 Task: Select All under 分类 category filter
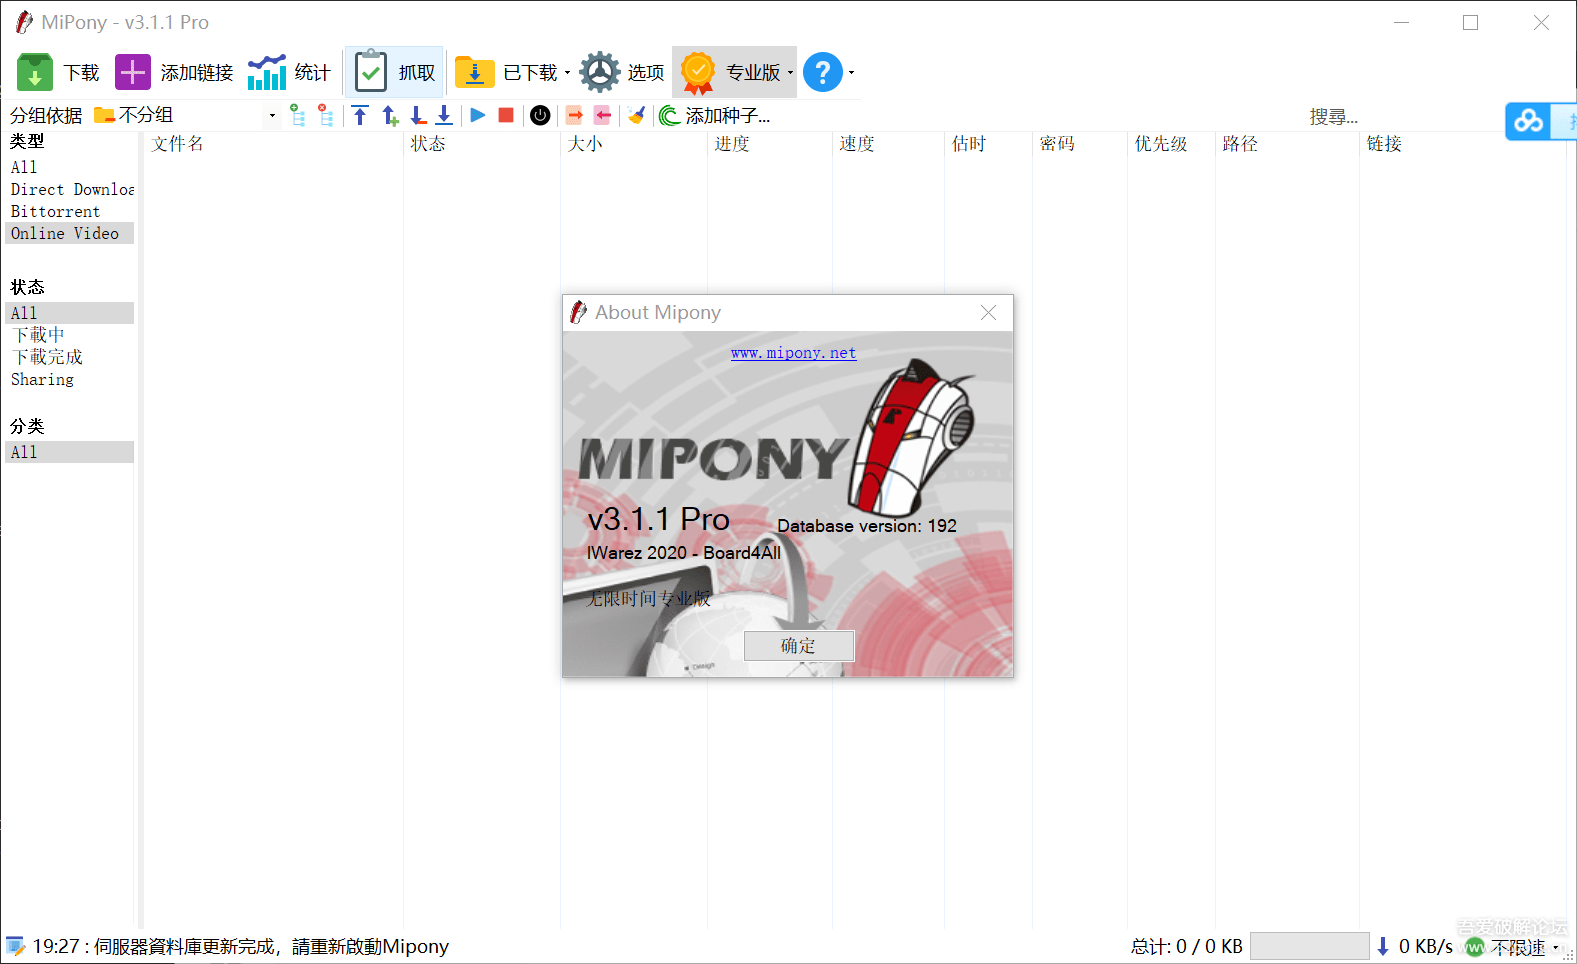[69, 452]
